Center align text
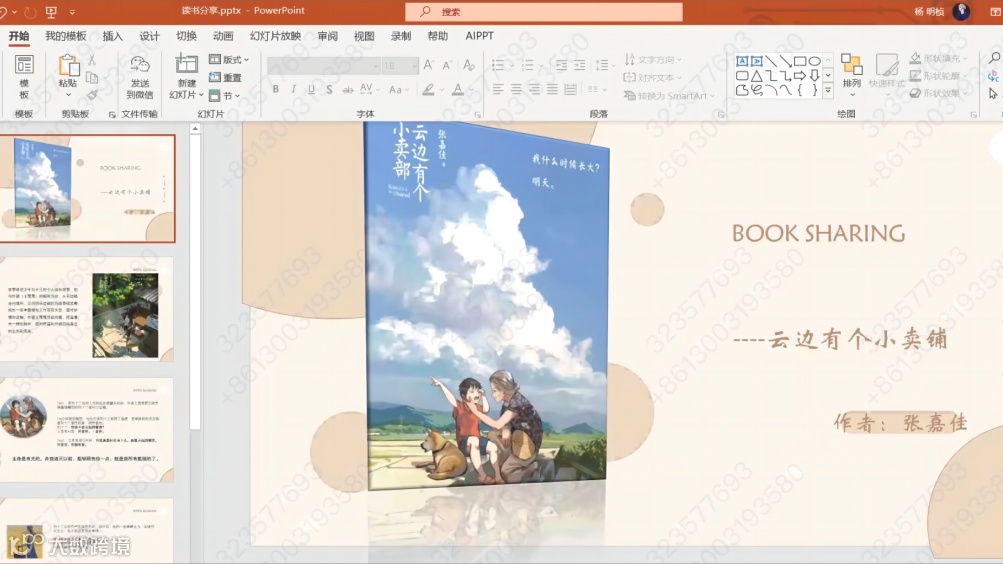Screen dimensions: 1003x564 516,90
